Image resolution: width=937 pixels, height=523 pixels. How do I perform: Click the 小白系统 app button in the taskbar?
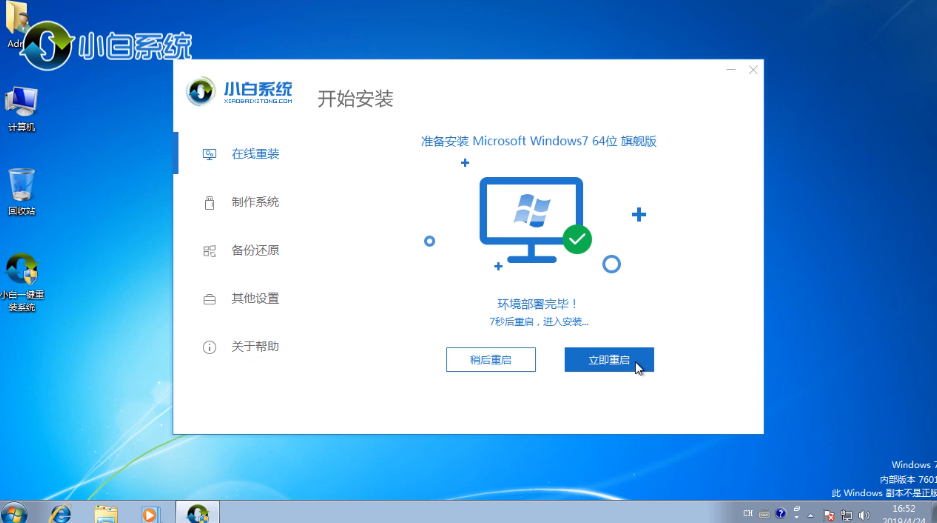[197, 513]
